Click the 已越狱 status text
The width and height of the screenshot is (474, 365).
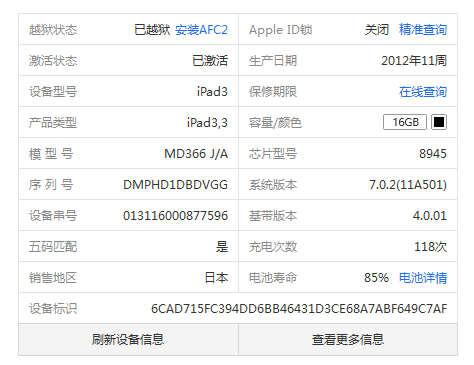click(x=152, y=30)
